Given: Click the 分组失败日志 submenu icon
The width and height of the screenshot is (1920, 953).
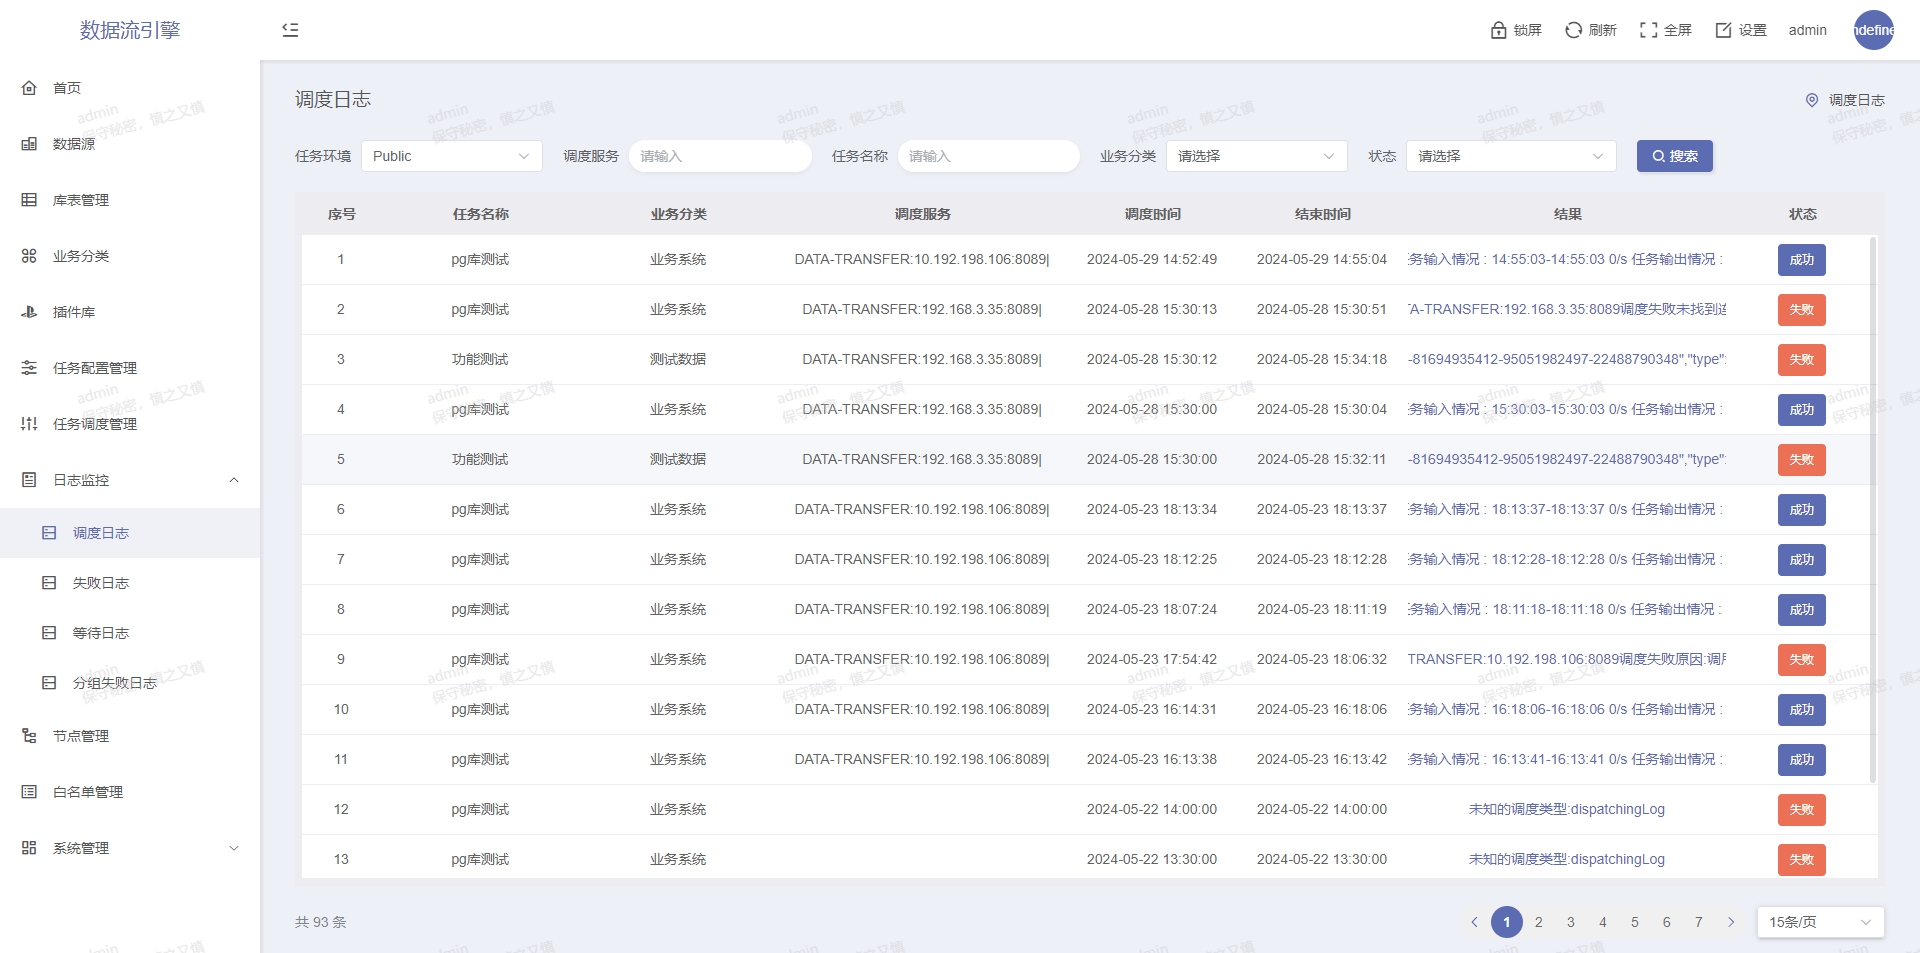Looking at the screenshot, I should click(49, 683).
